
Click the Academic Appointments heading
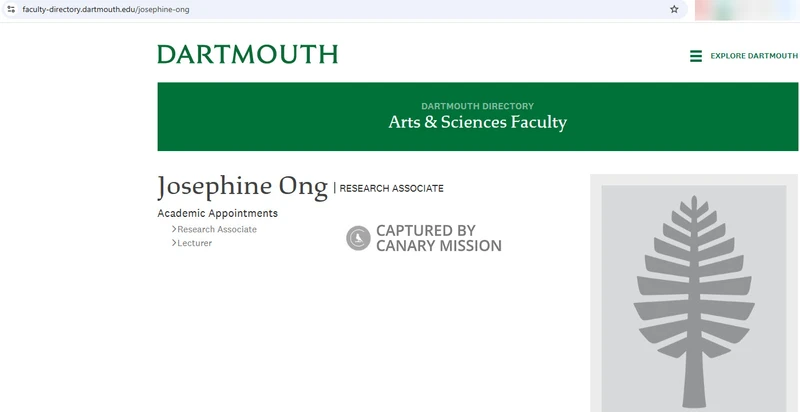click(x=217, y=213)
